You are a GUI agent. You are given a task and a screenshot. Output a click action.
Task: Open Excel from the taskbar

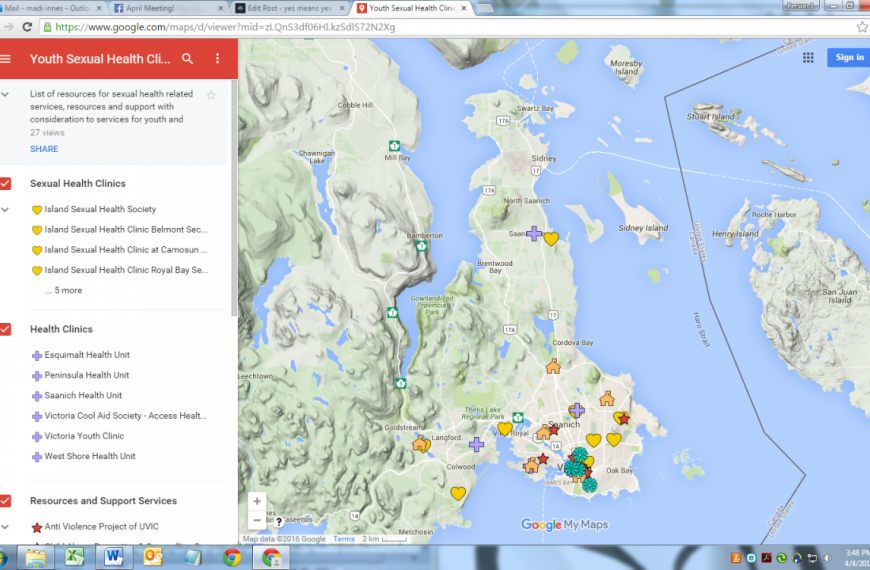click(x=74, y=557)
